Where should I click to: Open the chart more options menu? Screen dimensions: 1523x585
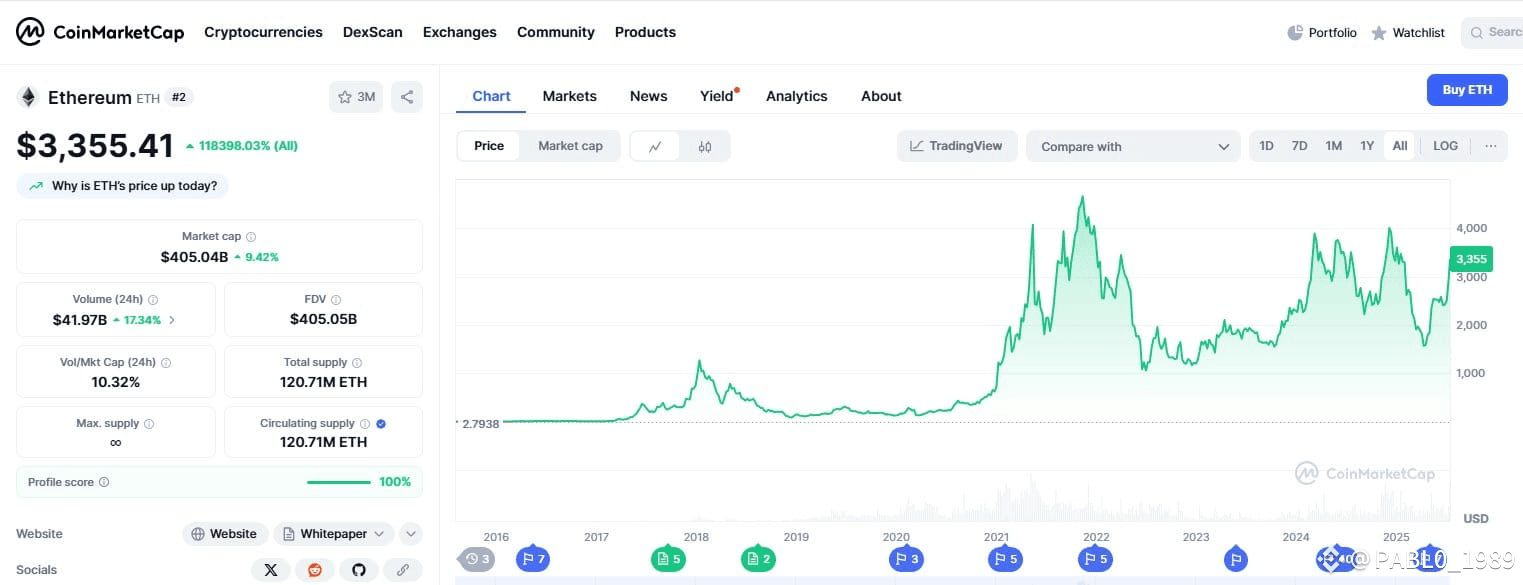point(1490,146)
